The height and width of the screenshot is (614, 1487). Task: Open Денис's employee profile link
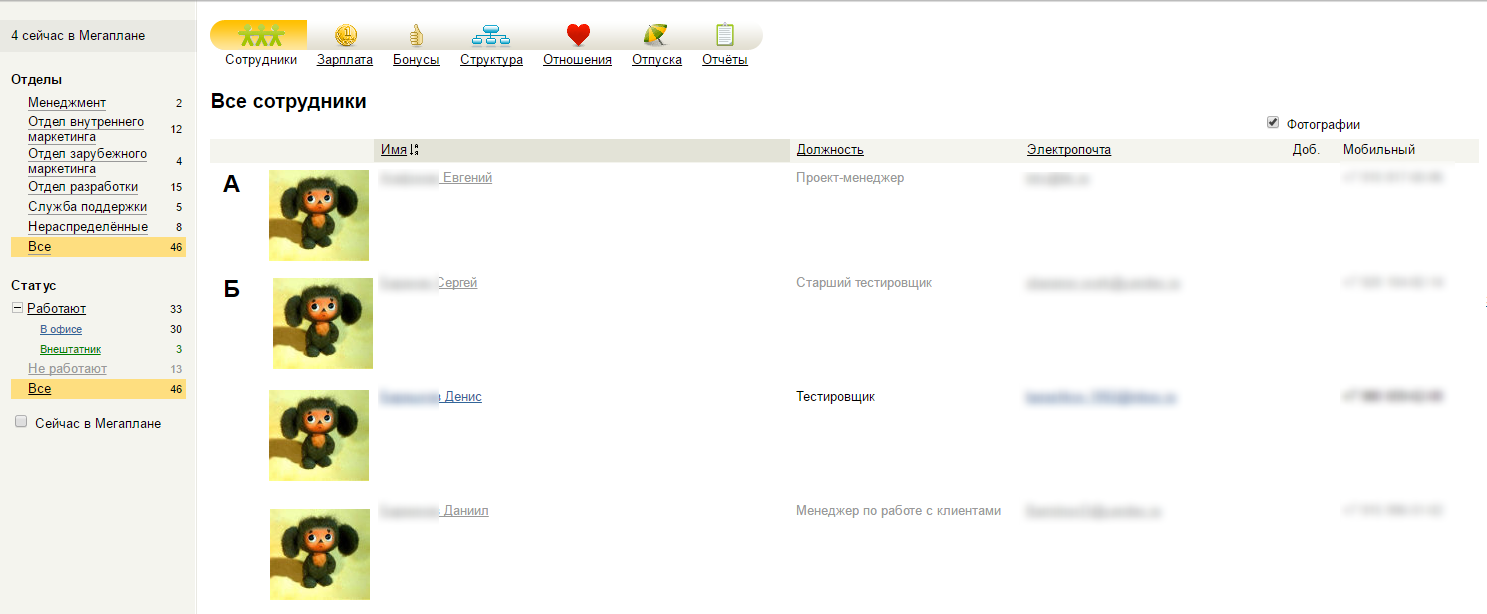click(x=431, y=397)
